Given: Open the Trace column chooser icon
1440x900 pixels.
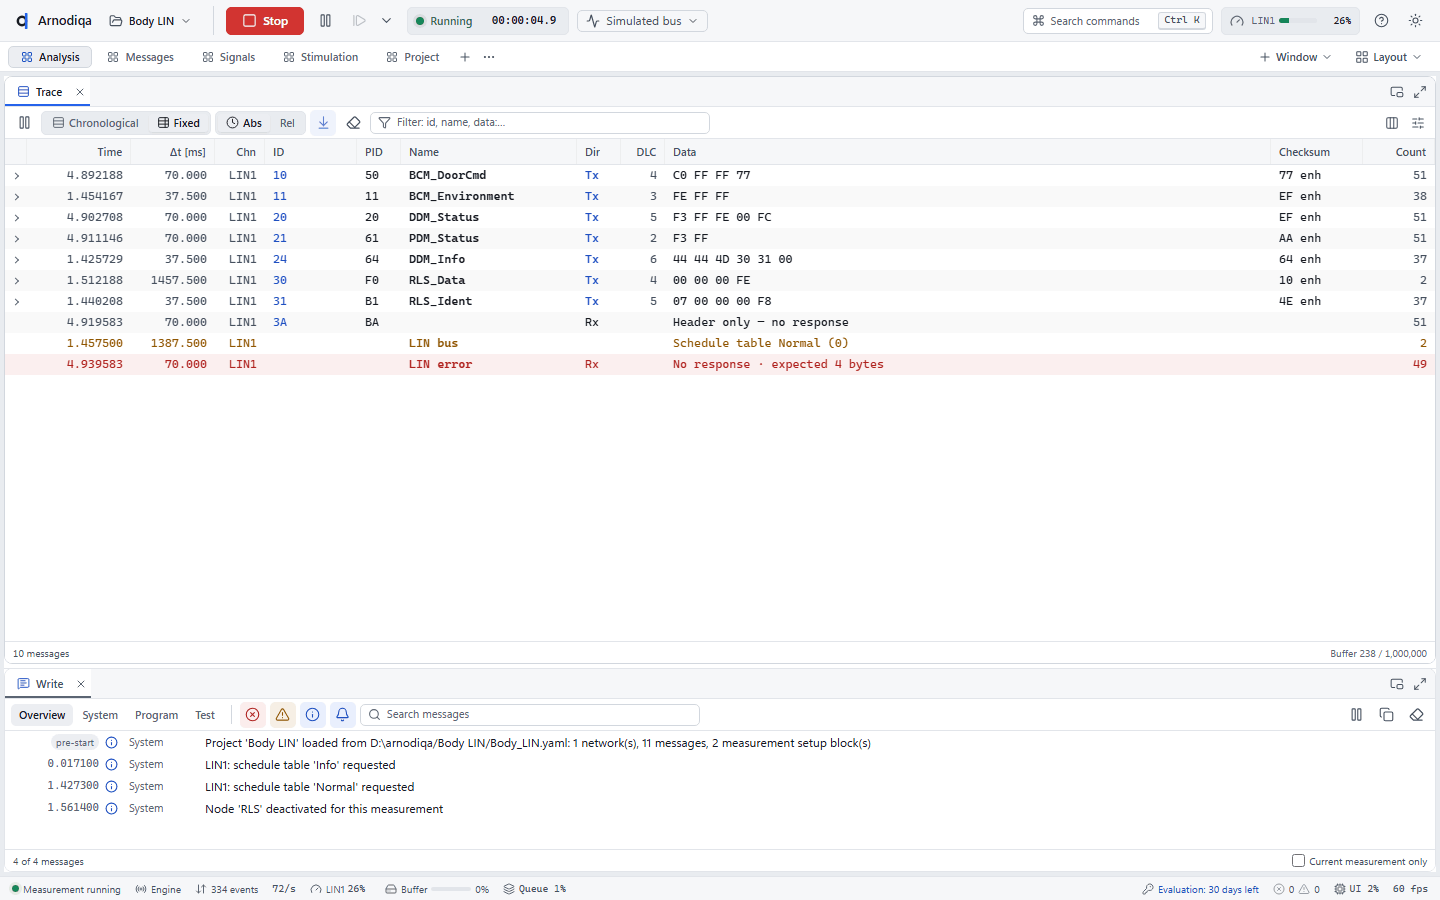Looking at the screenshot, I should tap(1392, 123).
